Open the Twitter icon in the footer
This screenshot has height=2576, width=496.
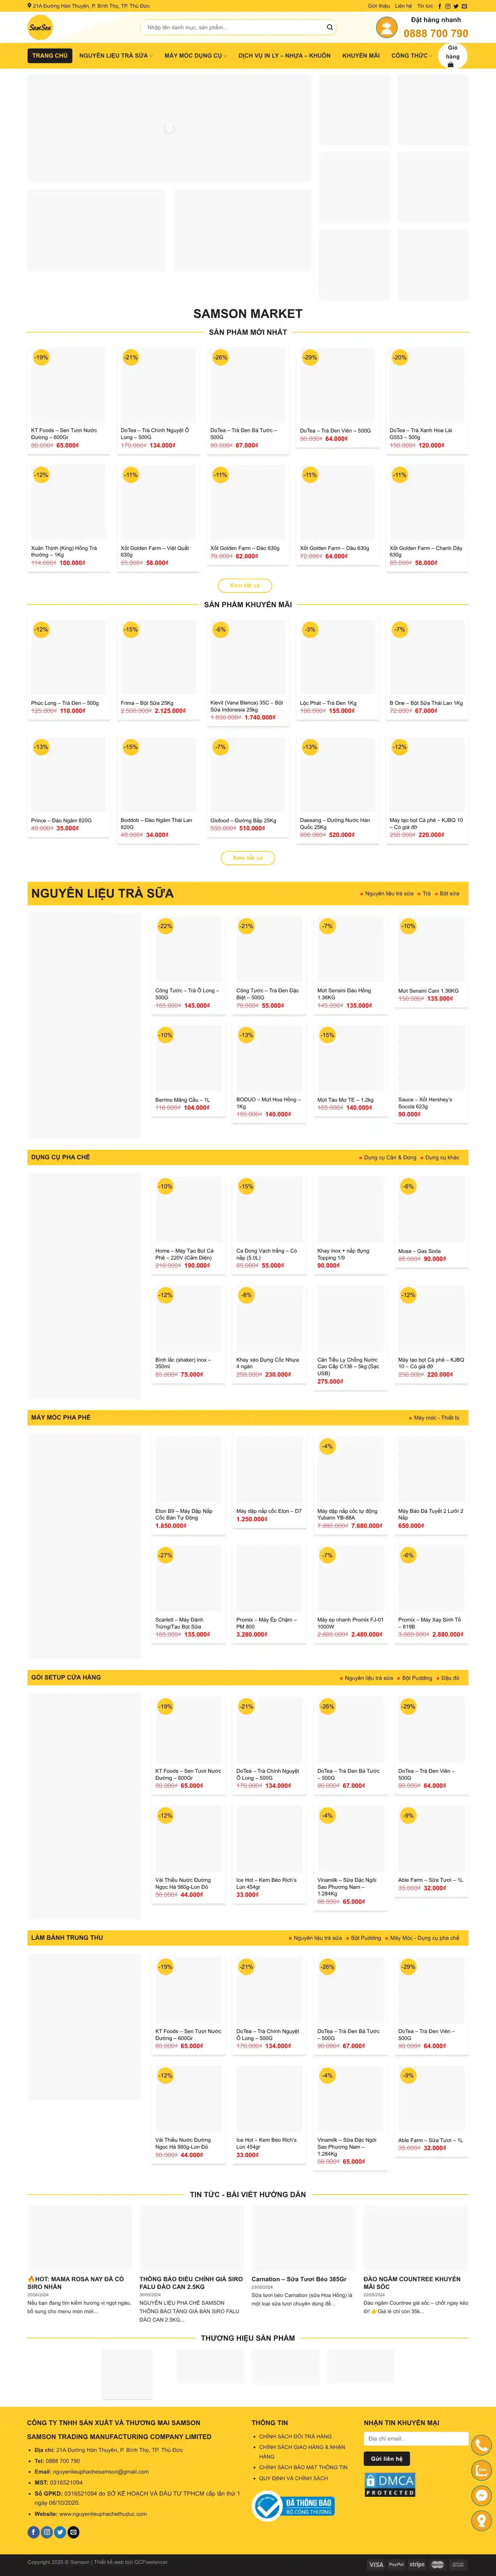pos(60,2532)
